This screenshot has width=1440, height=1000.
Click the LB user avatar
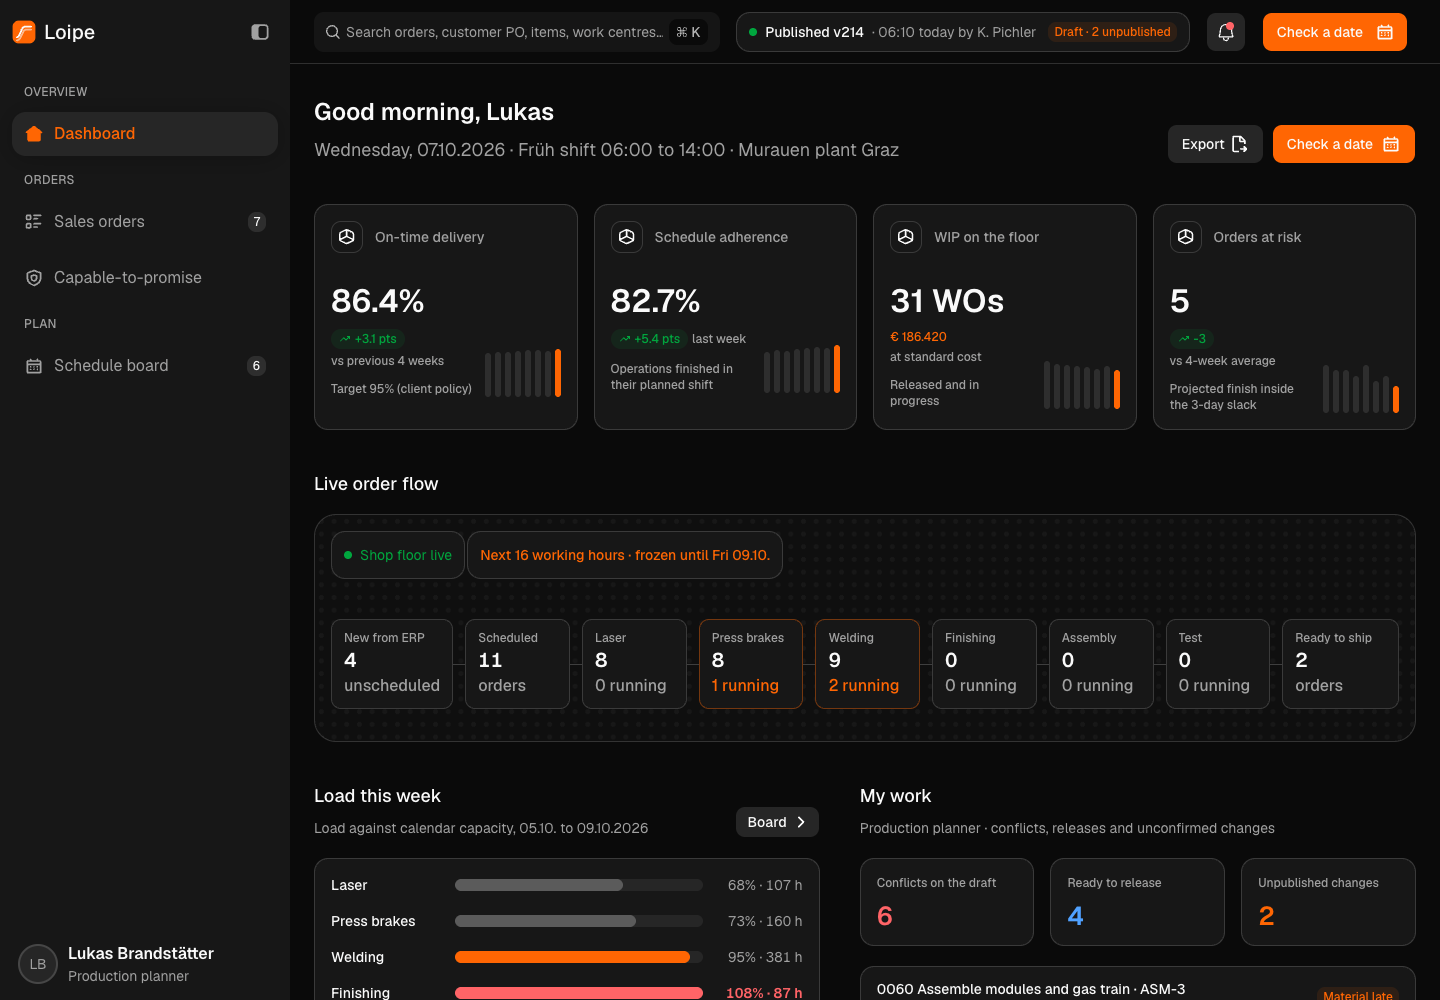click(x=38, y=964)
